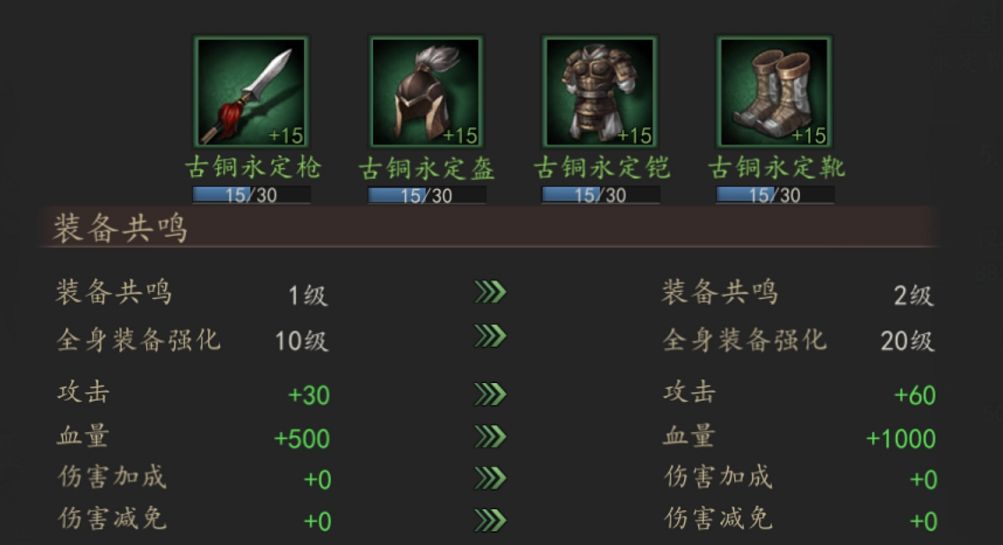Click the 15/30 progress bar under 古铜永定盔
Viewport: 1003px width, 545px height.
click(x=427, y=194)
